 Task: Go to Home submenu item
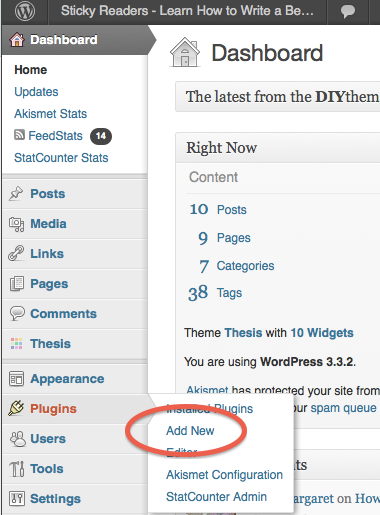pos(31,70)
